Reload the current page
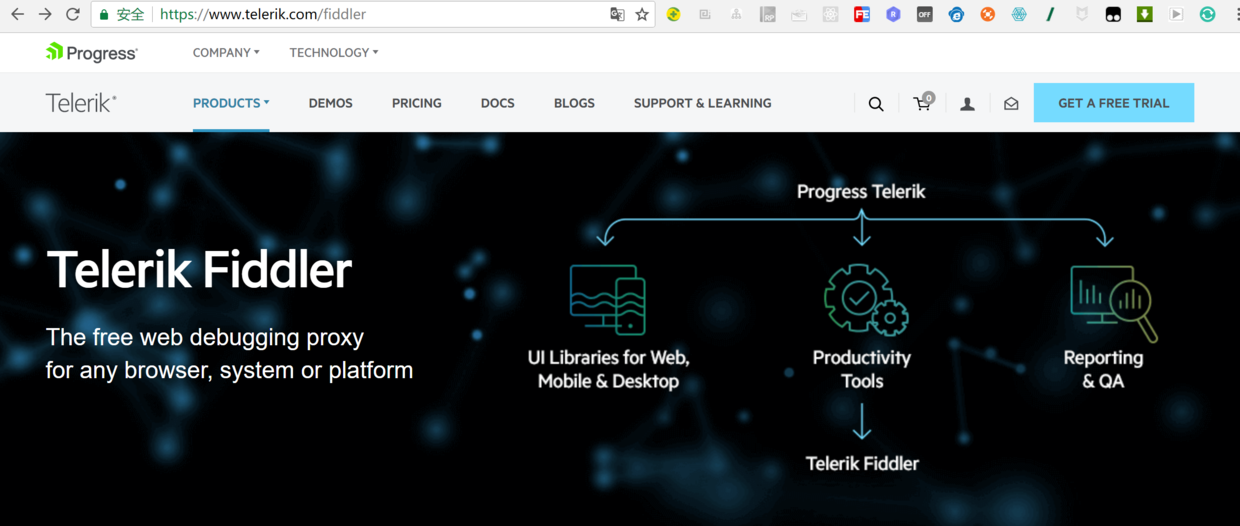The height and width of the screenshot is (526, 1240). coord(73,14)
